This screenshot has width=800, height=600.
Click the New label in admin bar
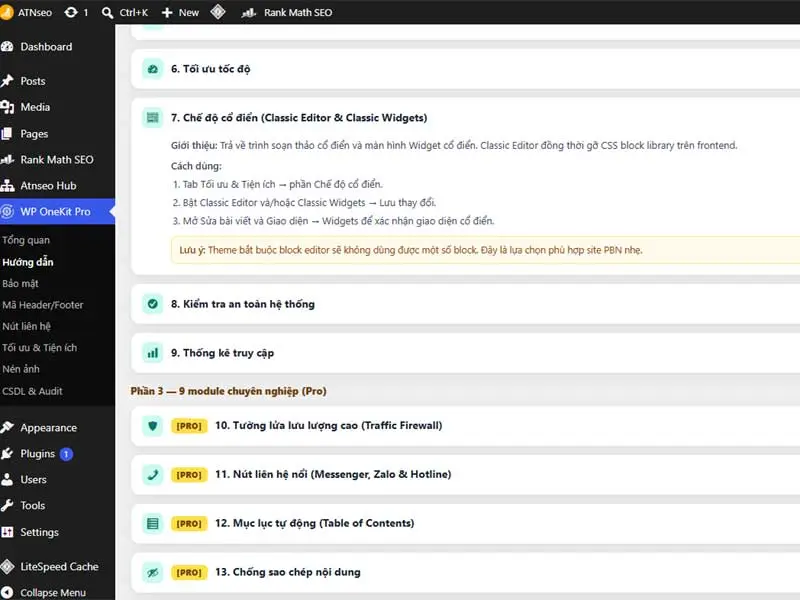pos(188,13)
